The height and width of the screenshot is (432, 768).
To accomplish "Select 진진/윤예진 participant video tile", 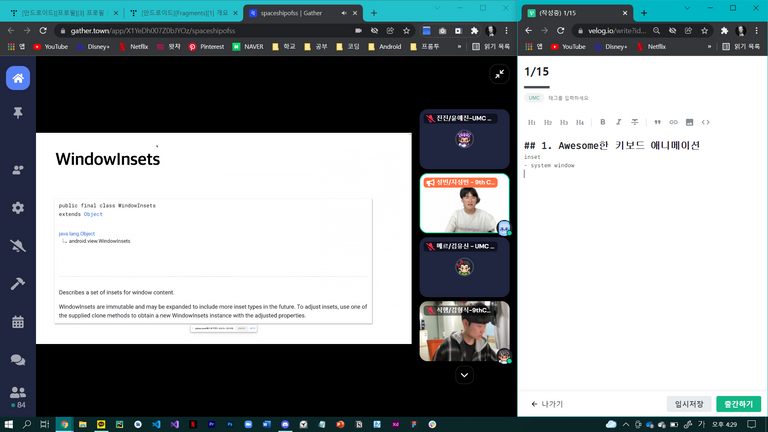I will click(x=464, y=139).
